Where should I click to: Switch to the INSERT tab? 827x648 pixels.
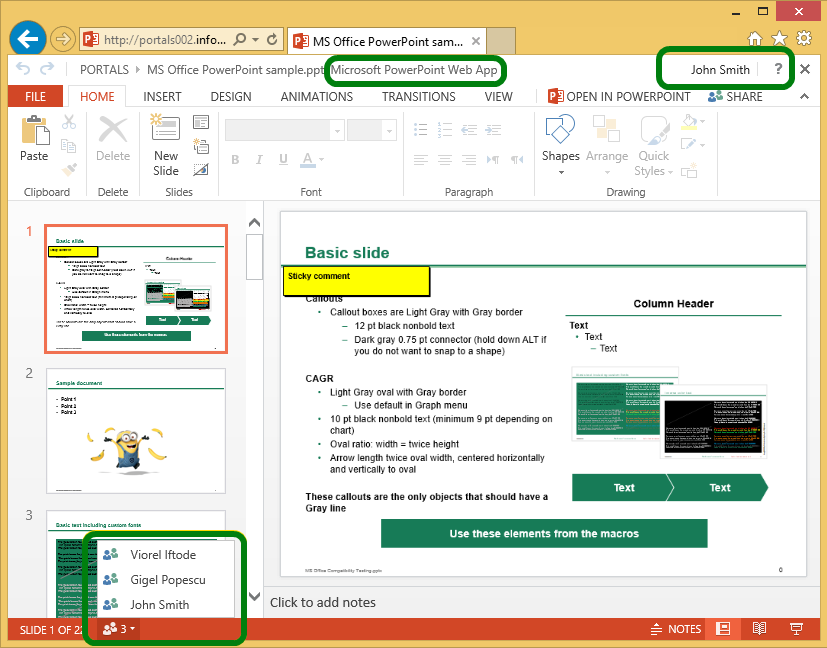[162, 96]
